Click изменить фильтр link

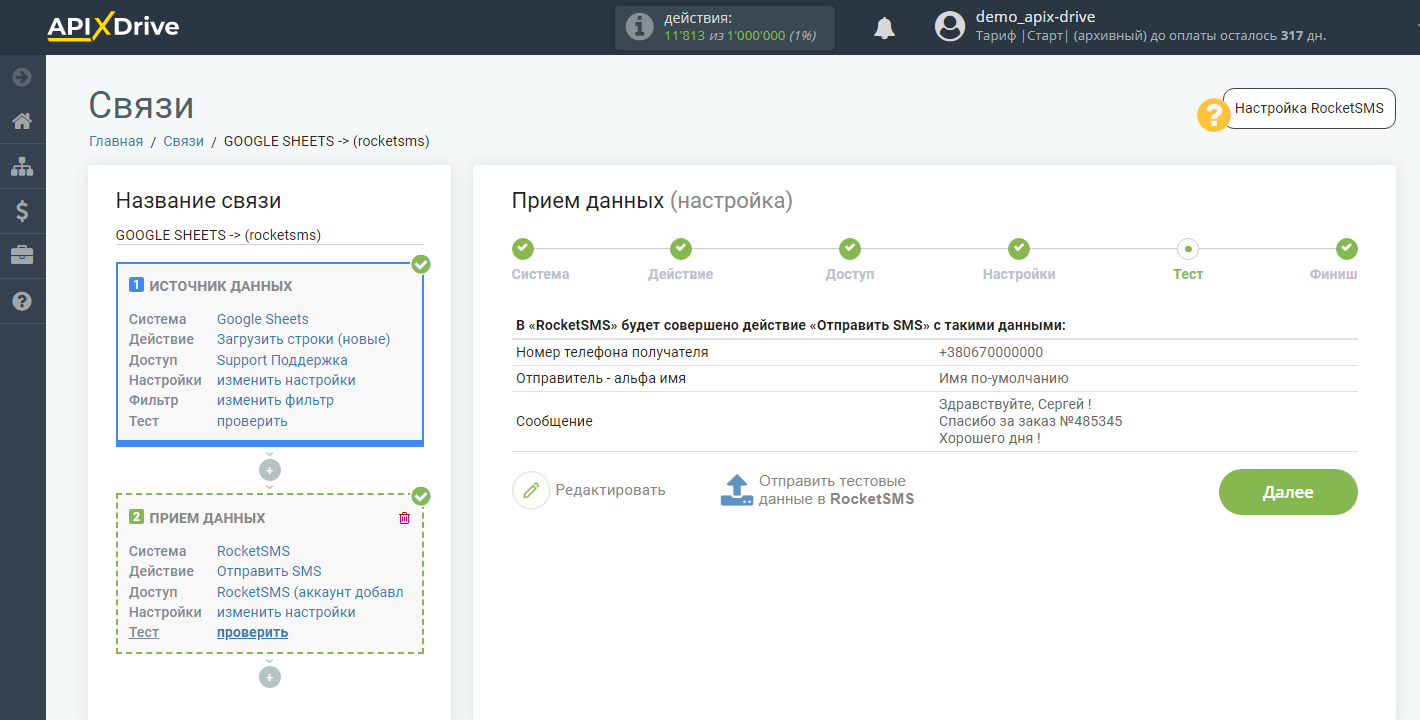(x=275, y=400)
